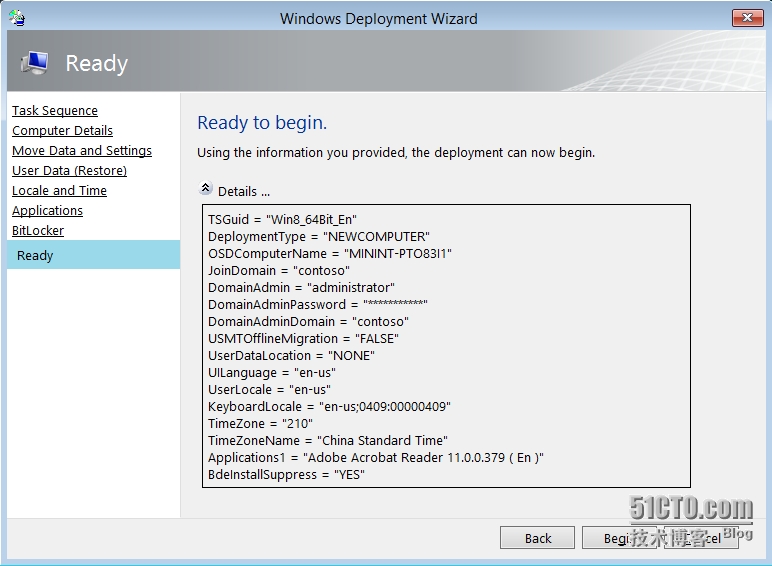Select the Applications1 Adobe Acrobat Reader line

click(x=376, y=458)
